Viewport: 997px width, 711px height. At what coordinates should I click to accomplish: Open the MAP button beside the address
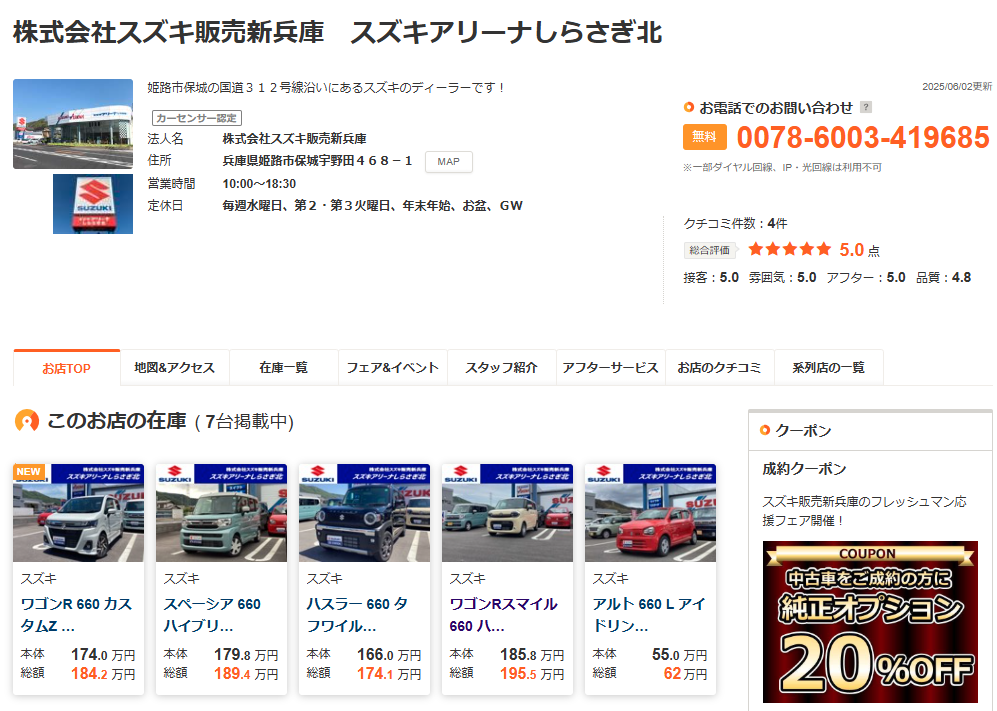point(448,162)
